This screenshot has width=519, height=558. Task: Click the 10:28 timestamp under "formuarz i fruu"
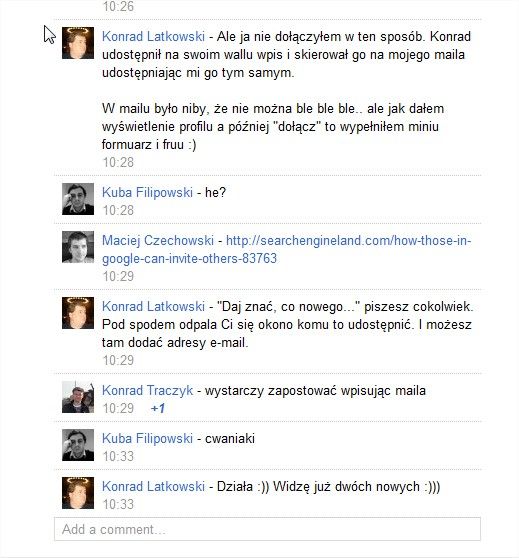pos(118,162)
